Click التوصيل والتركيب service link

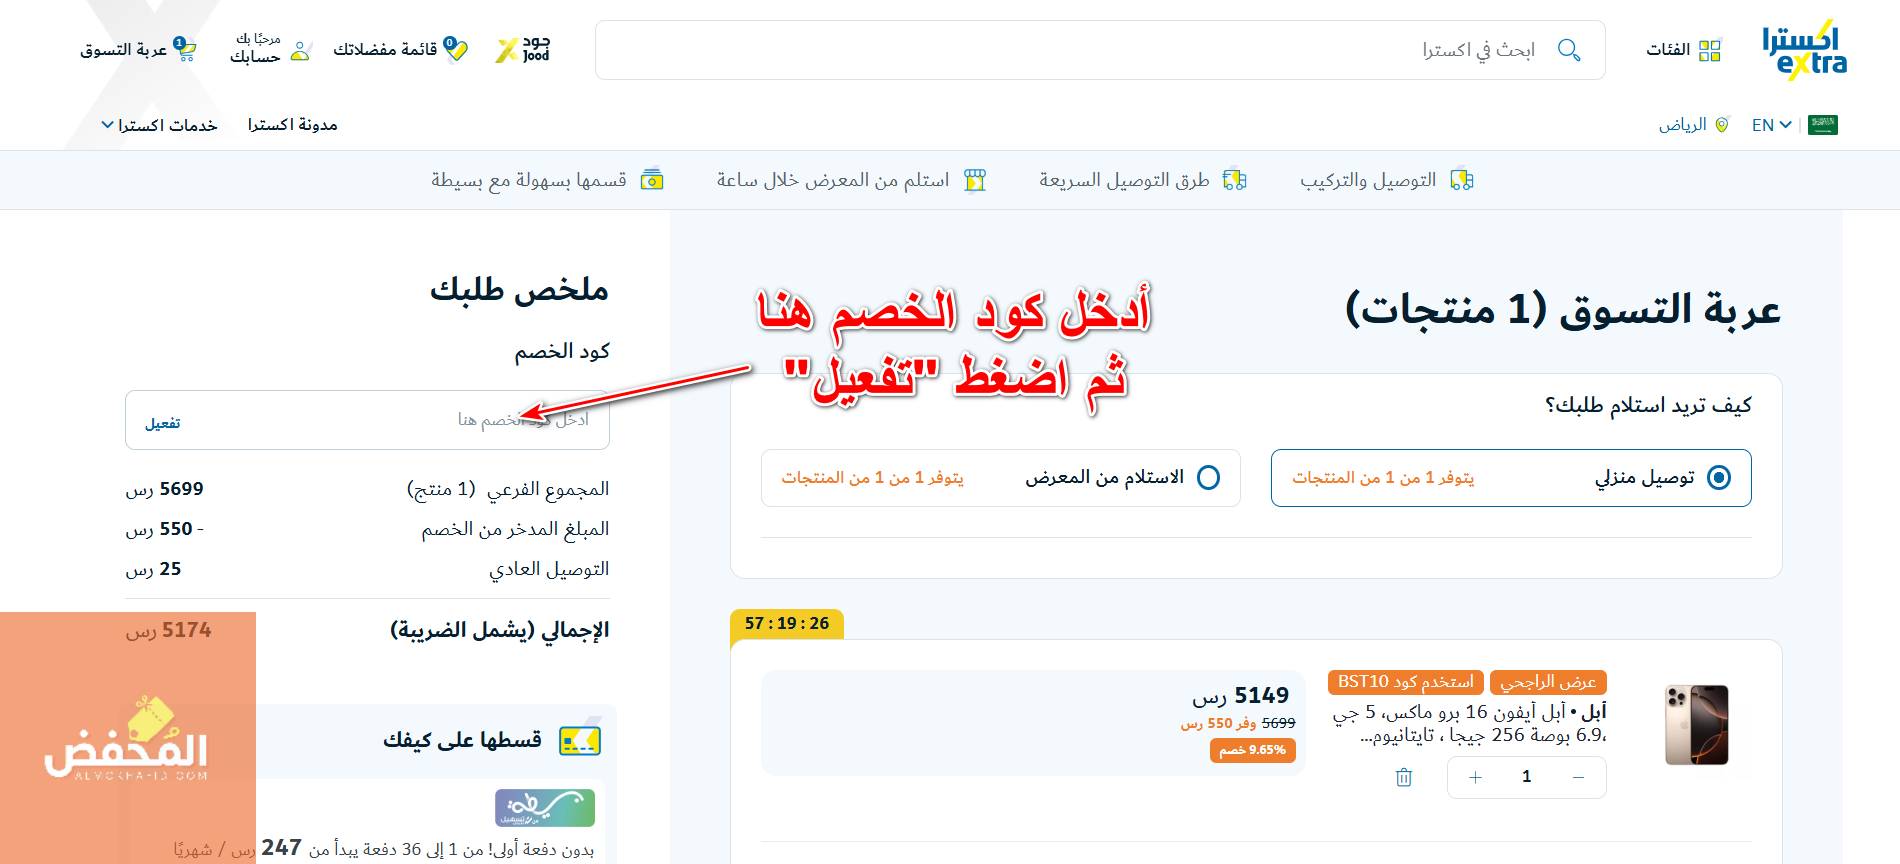pyautogui.click(x=1368, y=180)
